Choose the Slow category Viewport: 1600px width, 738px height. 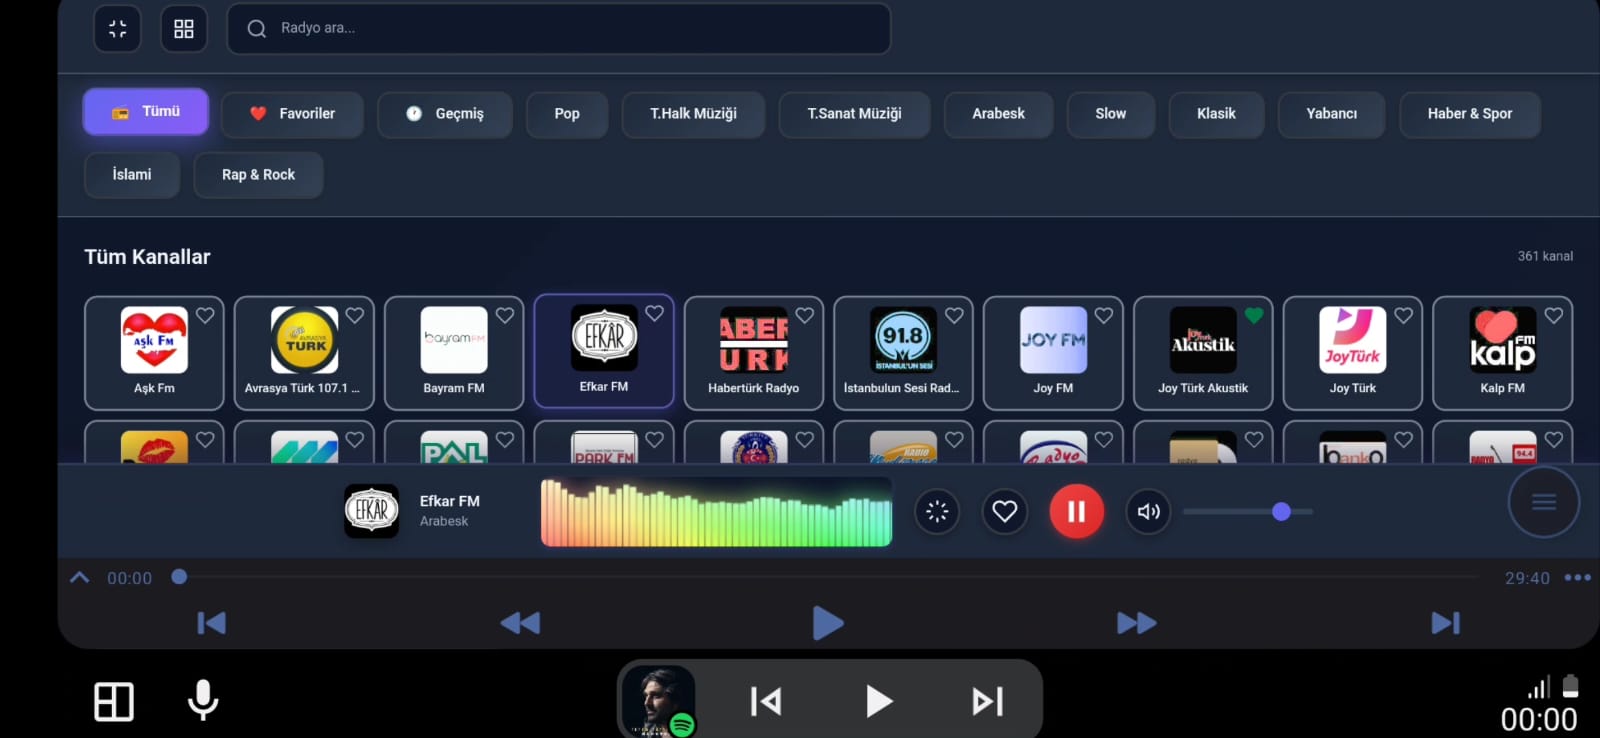(x=1110, y=114)
